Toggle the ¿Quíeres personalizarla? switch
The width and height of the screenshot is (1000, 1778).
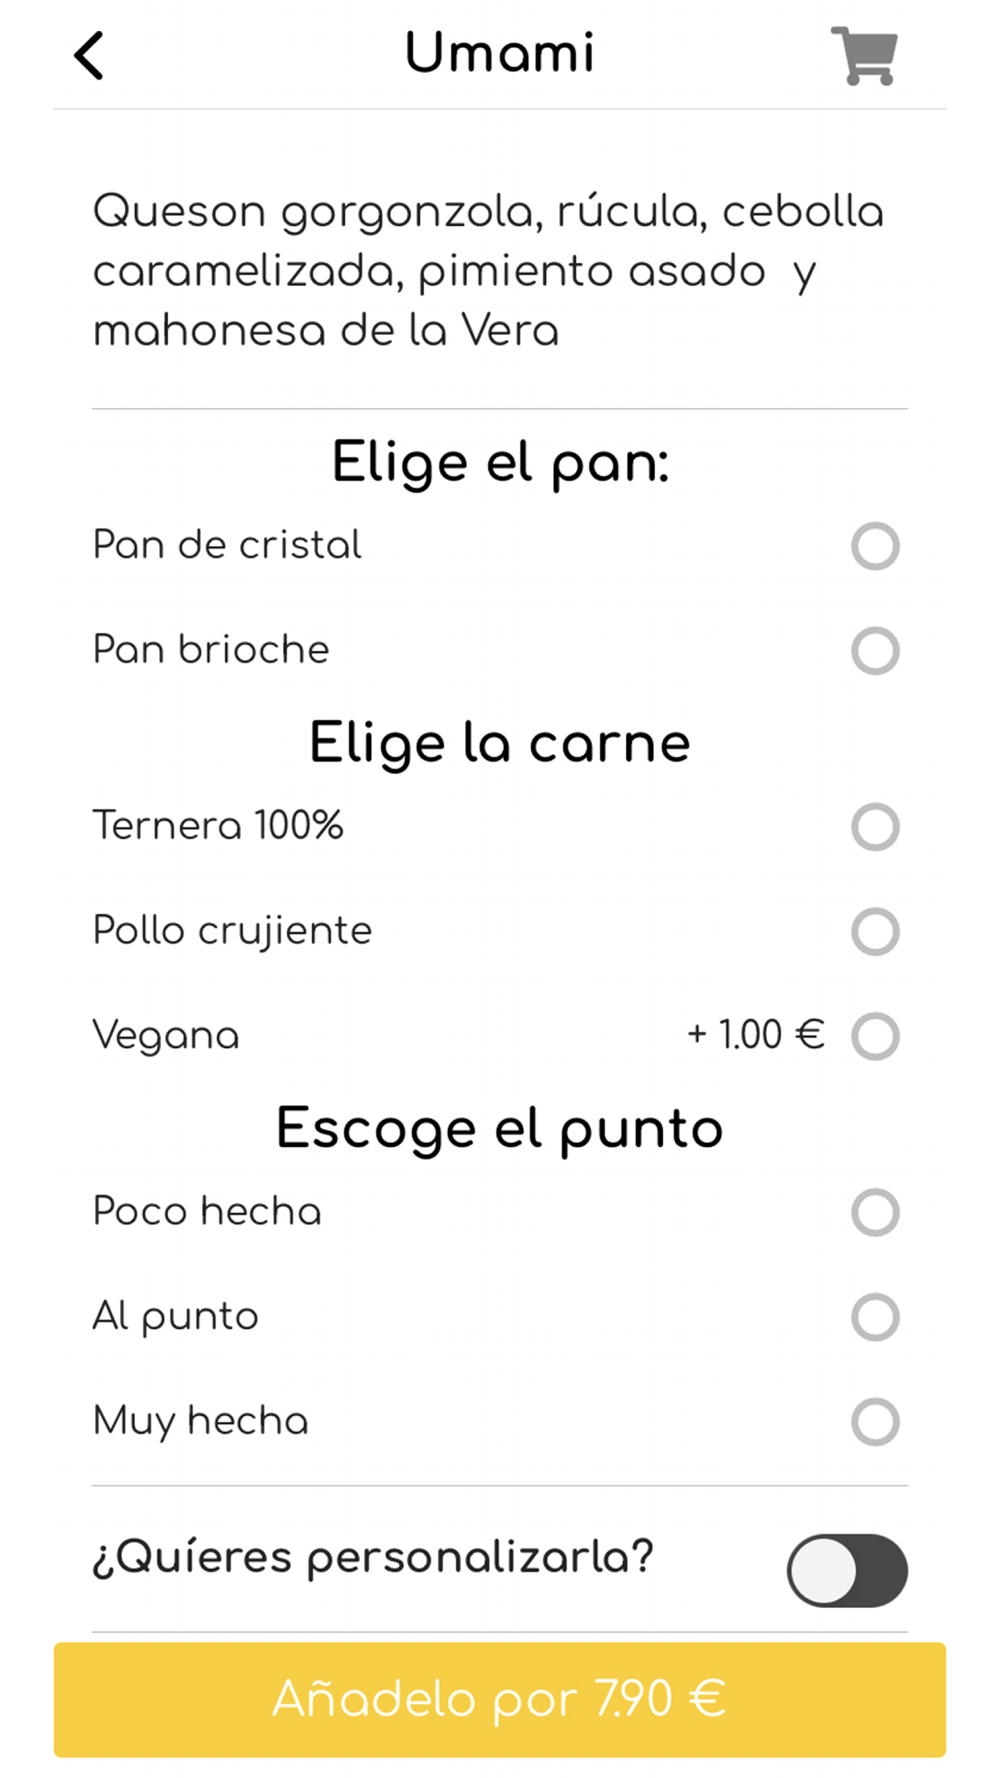coord(847,1571)
